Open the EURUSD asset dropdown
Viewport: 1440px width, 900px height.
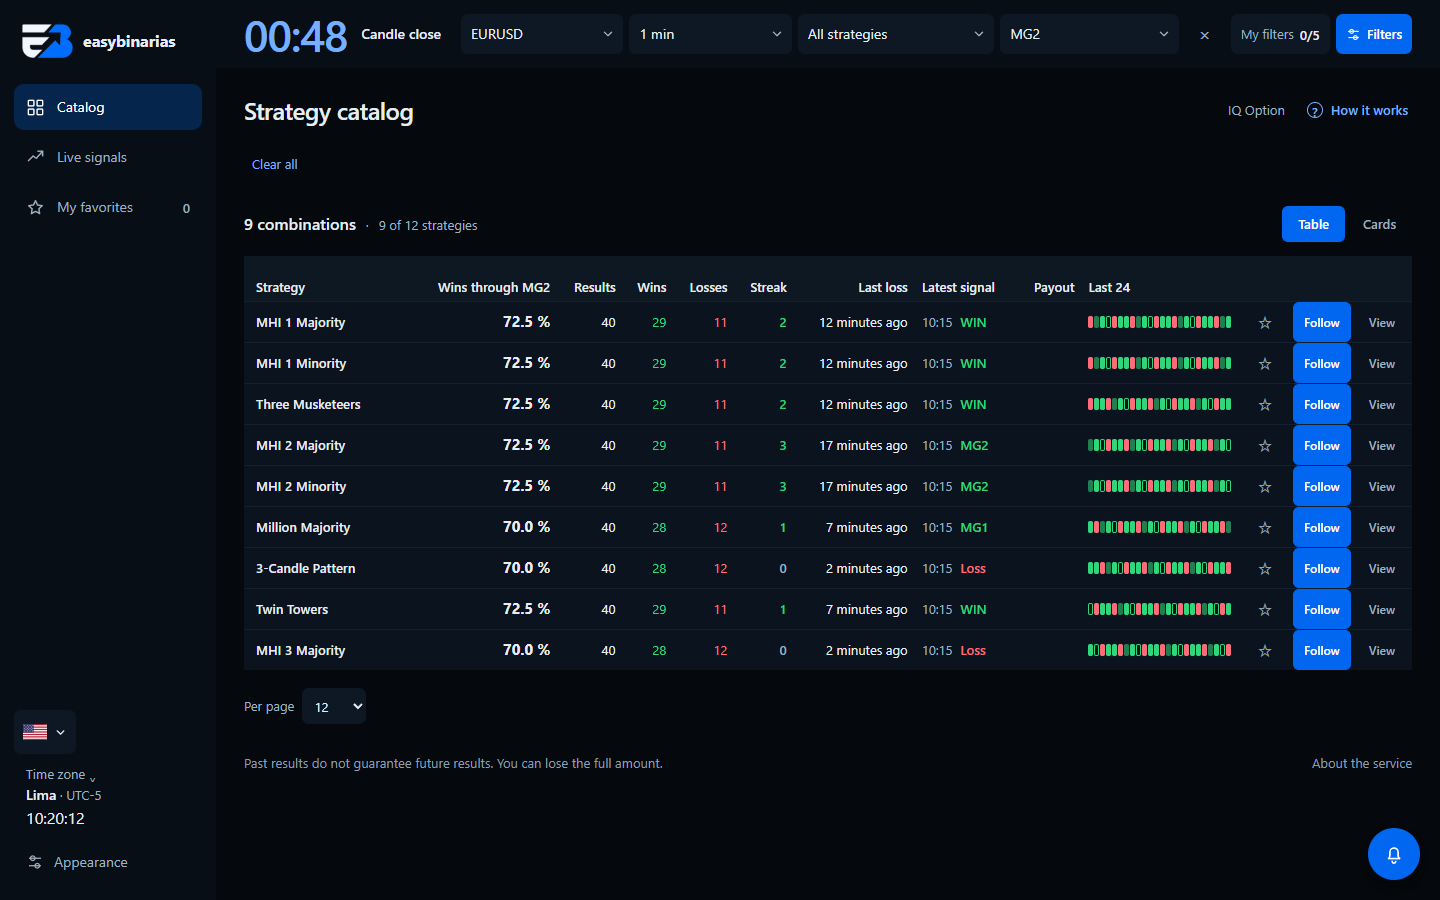coord(541,34)
